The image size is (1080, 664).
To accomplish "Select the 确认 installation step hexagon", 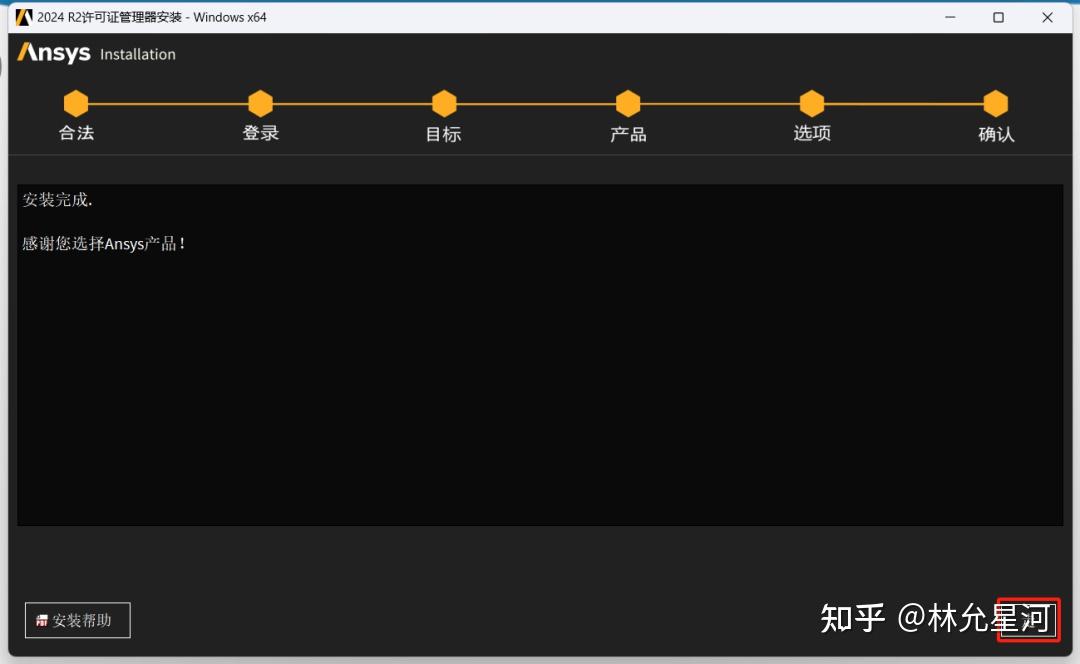I will coord(995,103).
